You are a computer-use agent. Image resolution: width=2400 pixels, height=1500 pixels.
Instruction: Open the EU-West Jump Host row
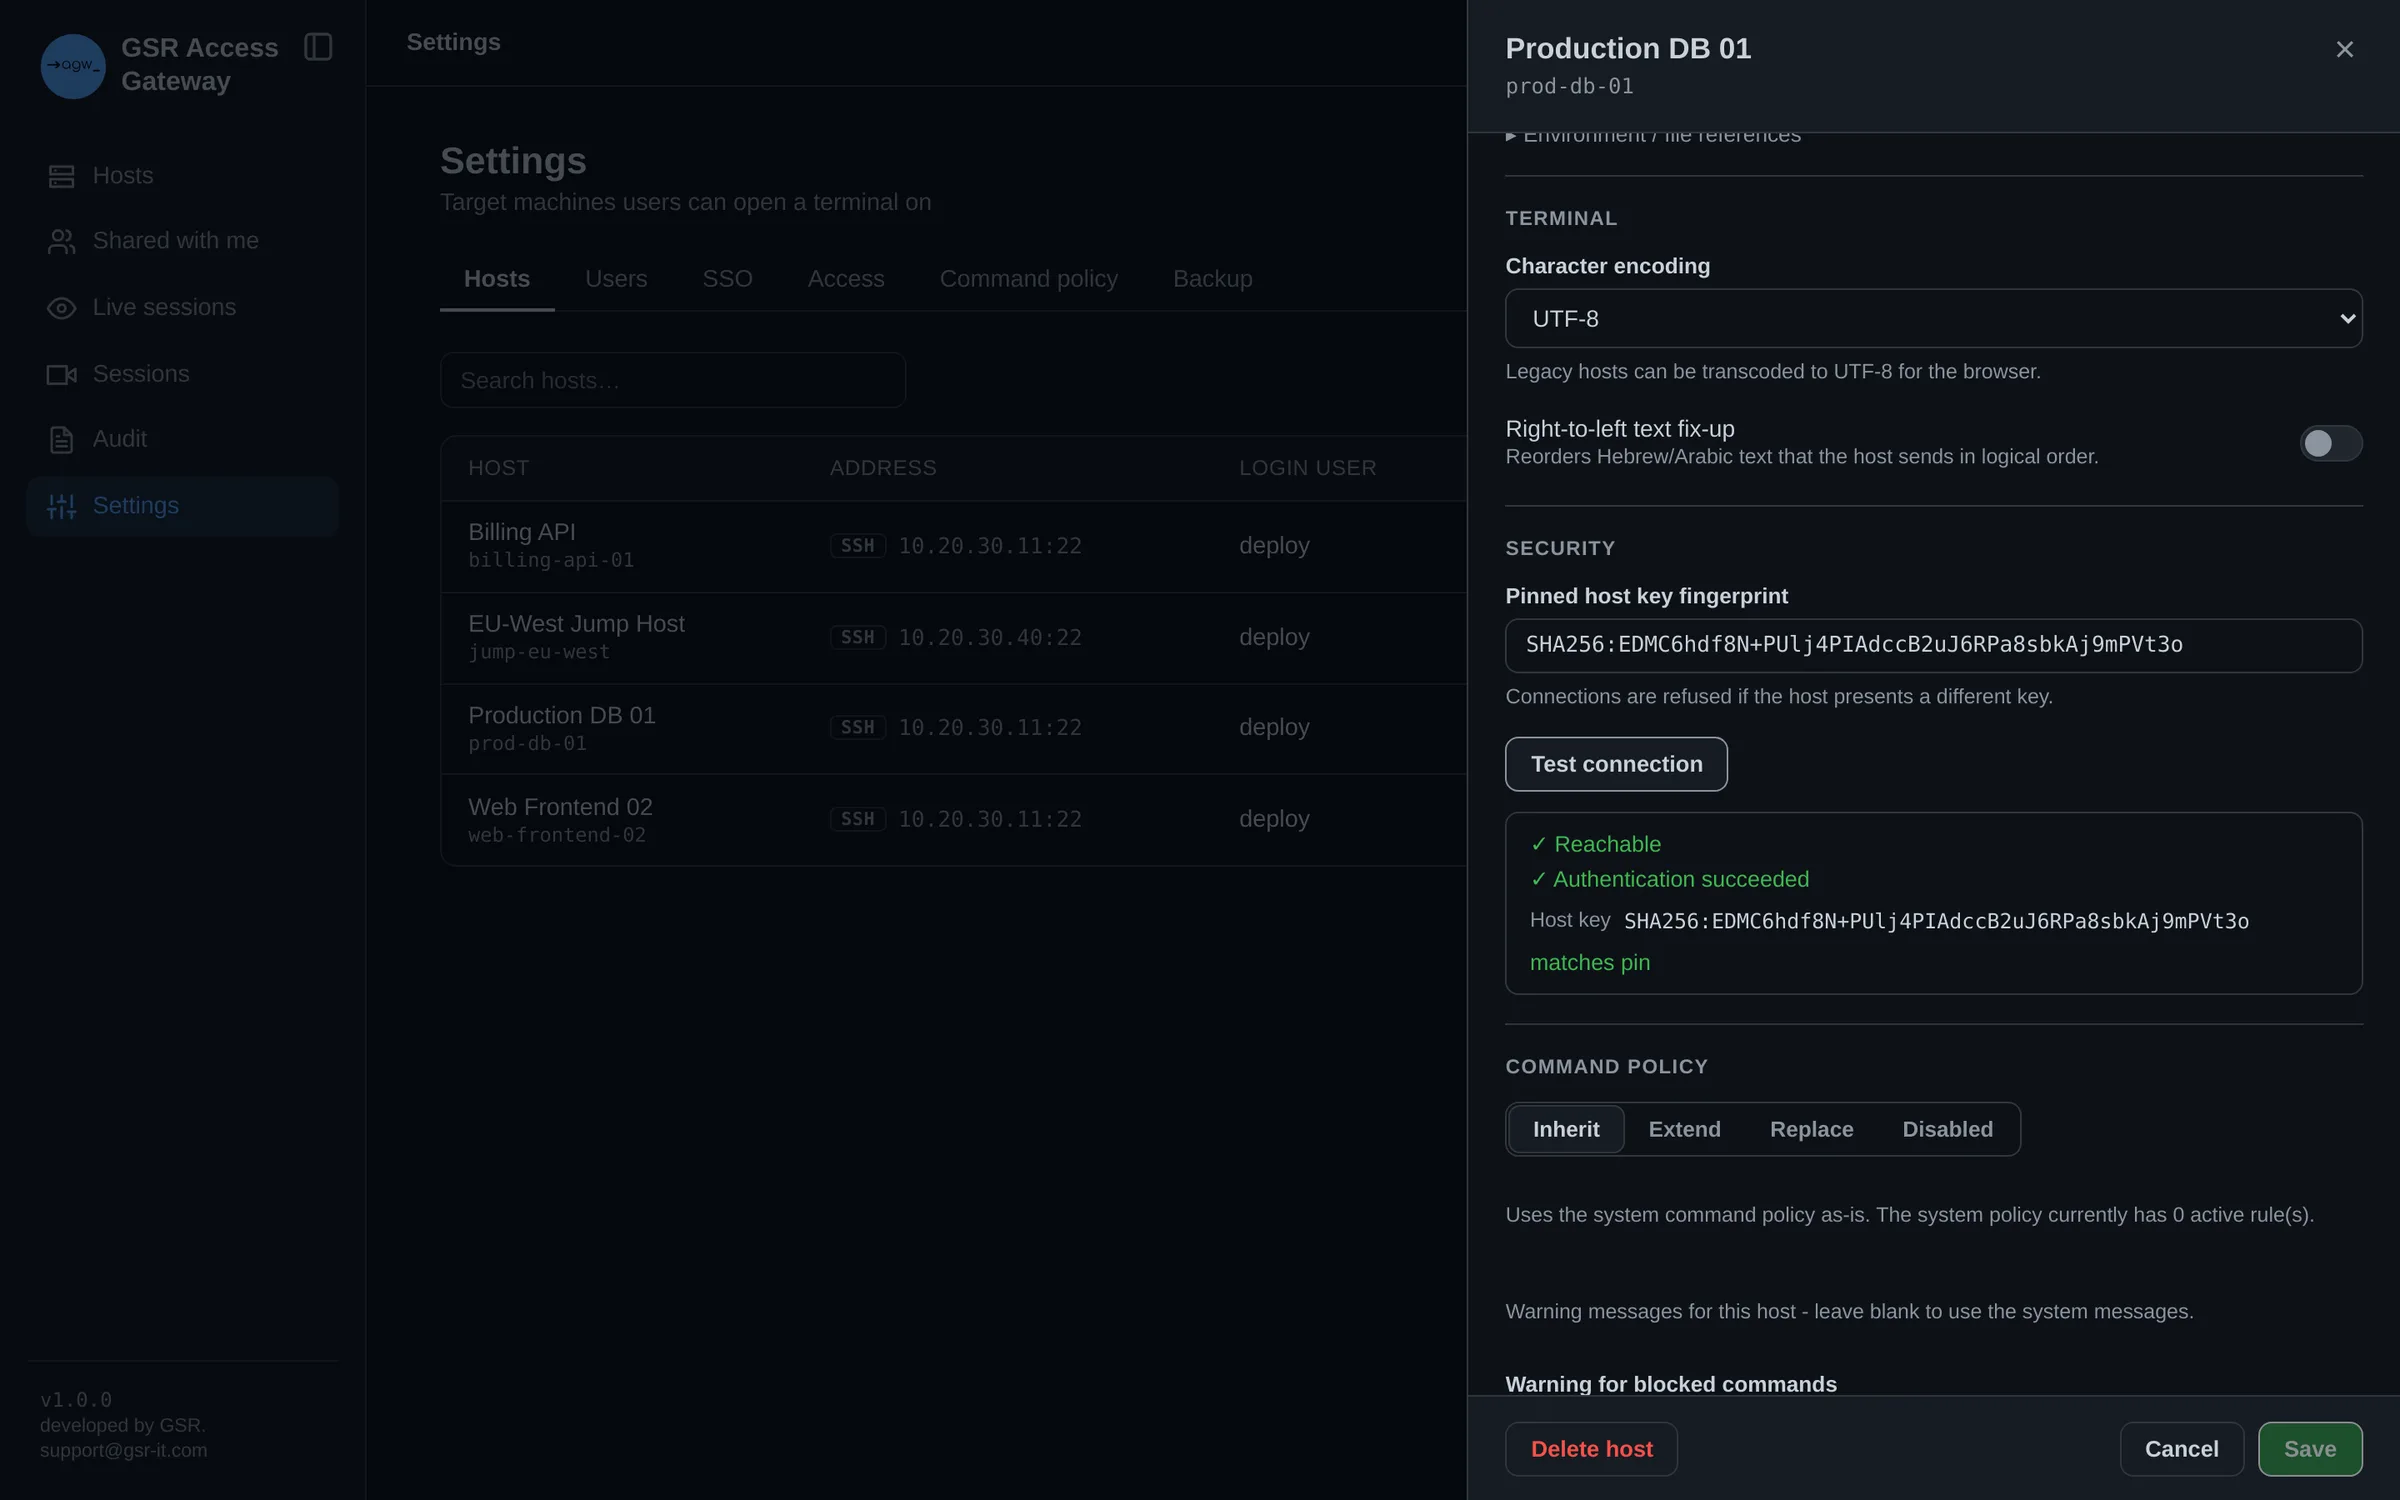(x=954, y=638)
